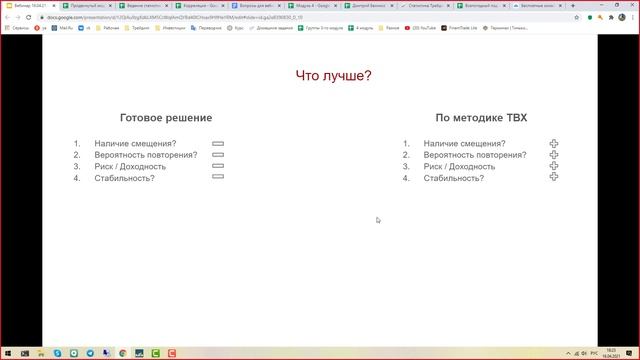This screenshot has height=360, width=640.
Task: Open the orange key extension icon
Action: coord(600,18)
